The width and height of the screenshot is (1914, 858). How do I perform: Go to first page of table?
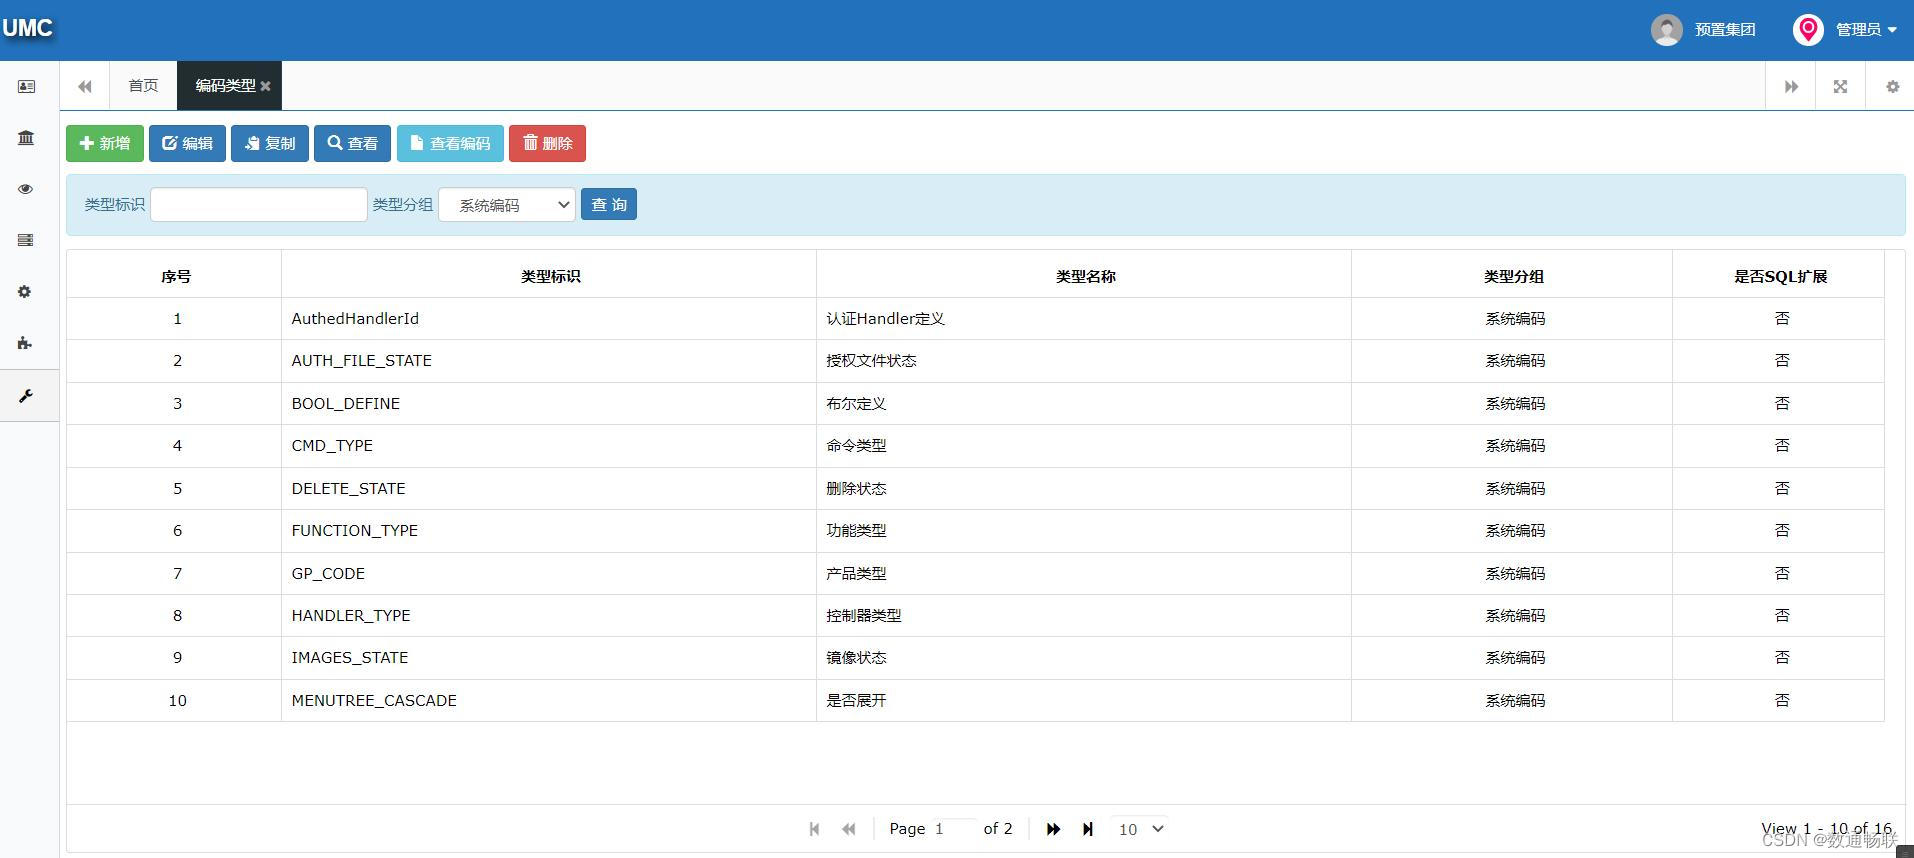tap(814, 829)
